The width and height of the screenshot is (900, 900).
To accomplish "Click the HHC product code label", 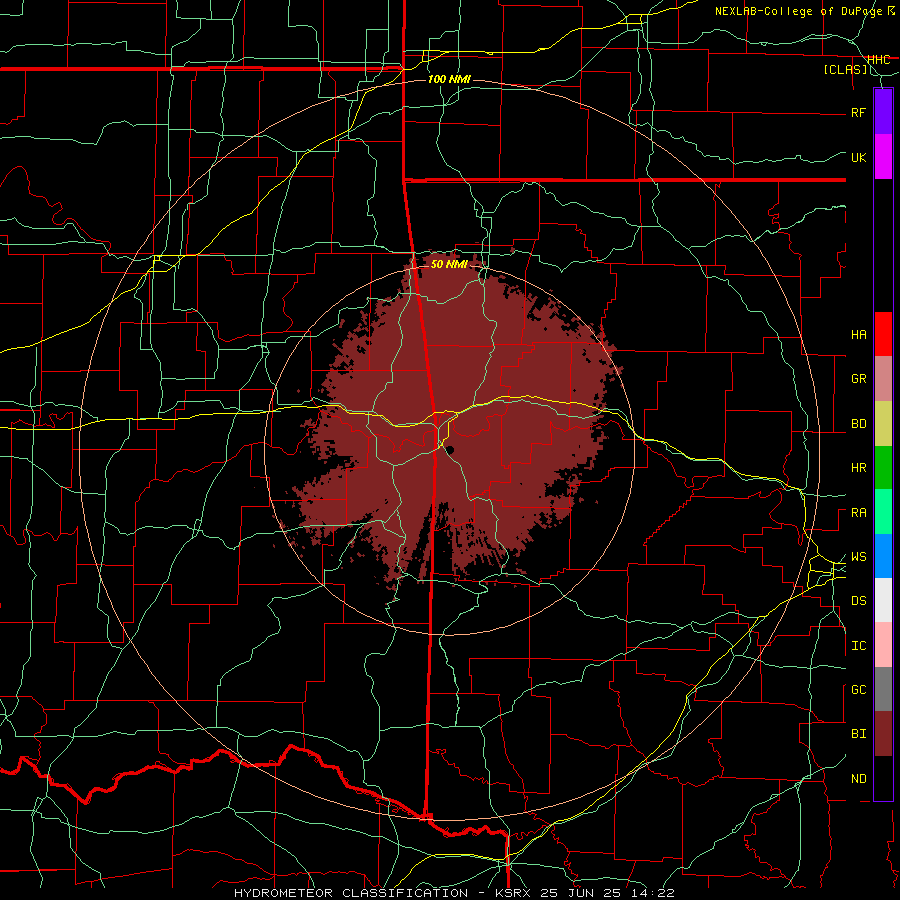I will pyautogui.click(x=878, y=60).
